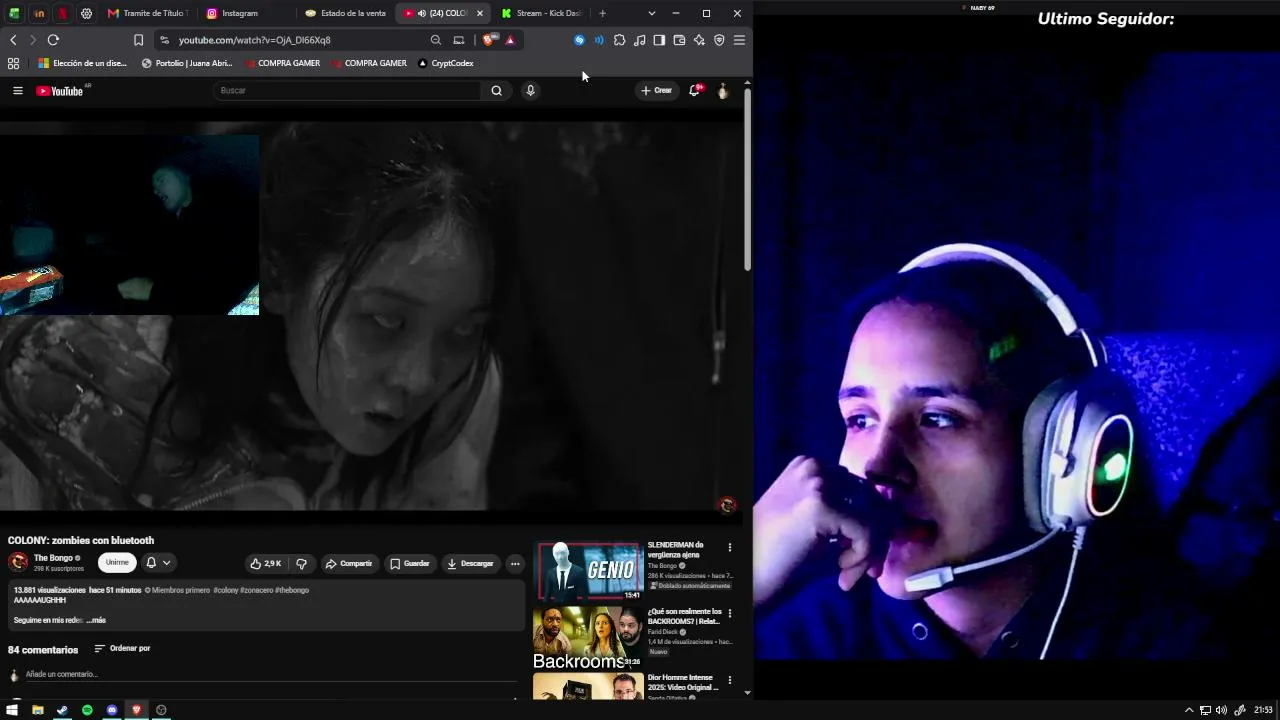Open the Backrooms video thumbnail
This screenshot has width=1280, height=720.
pyautogui.click(x=589, y=637)
